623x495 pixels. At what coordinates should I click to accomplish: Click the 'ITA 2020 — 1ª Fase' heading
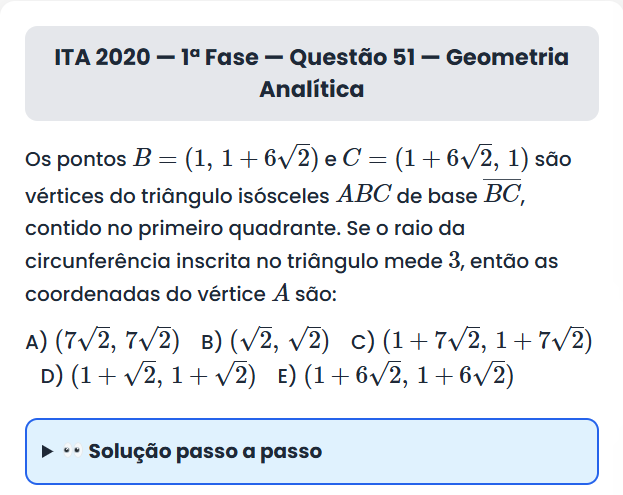pyautogui.click(x=155, y=57)
